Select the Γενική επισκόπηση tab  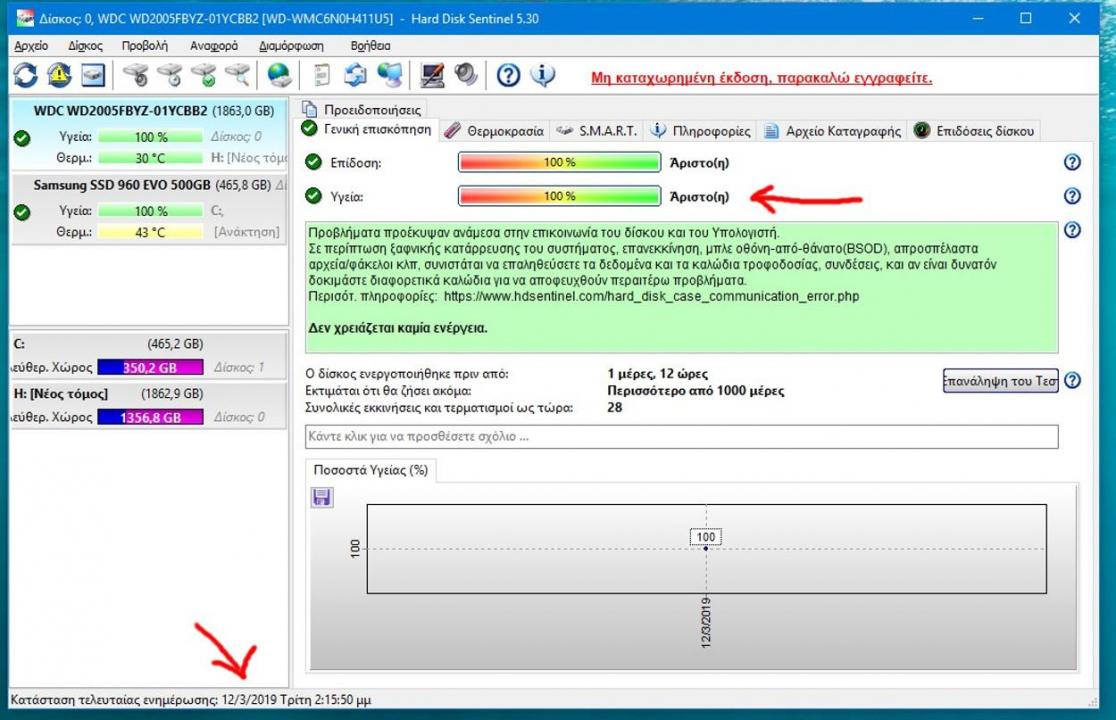pyautogui.click(x=367, y=129)
